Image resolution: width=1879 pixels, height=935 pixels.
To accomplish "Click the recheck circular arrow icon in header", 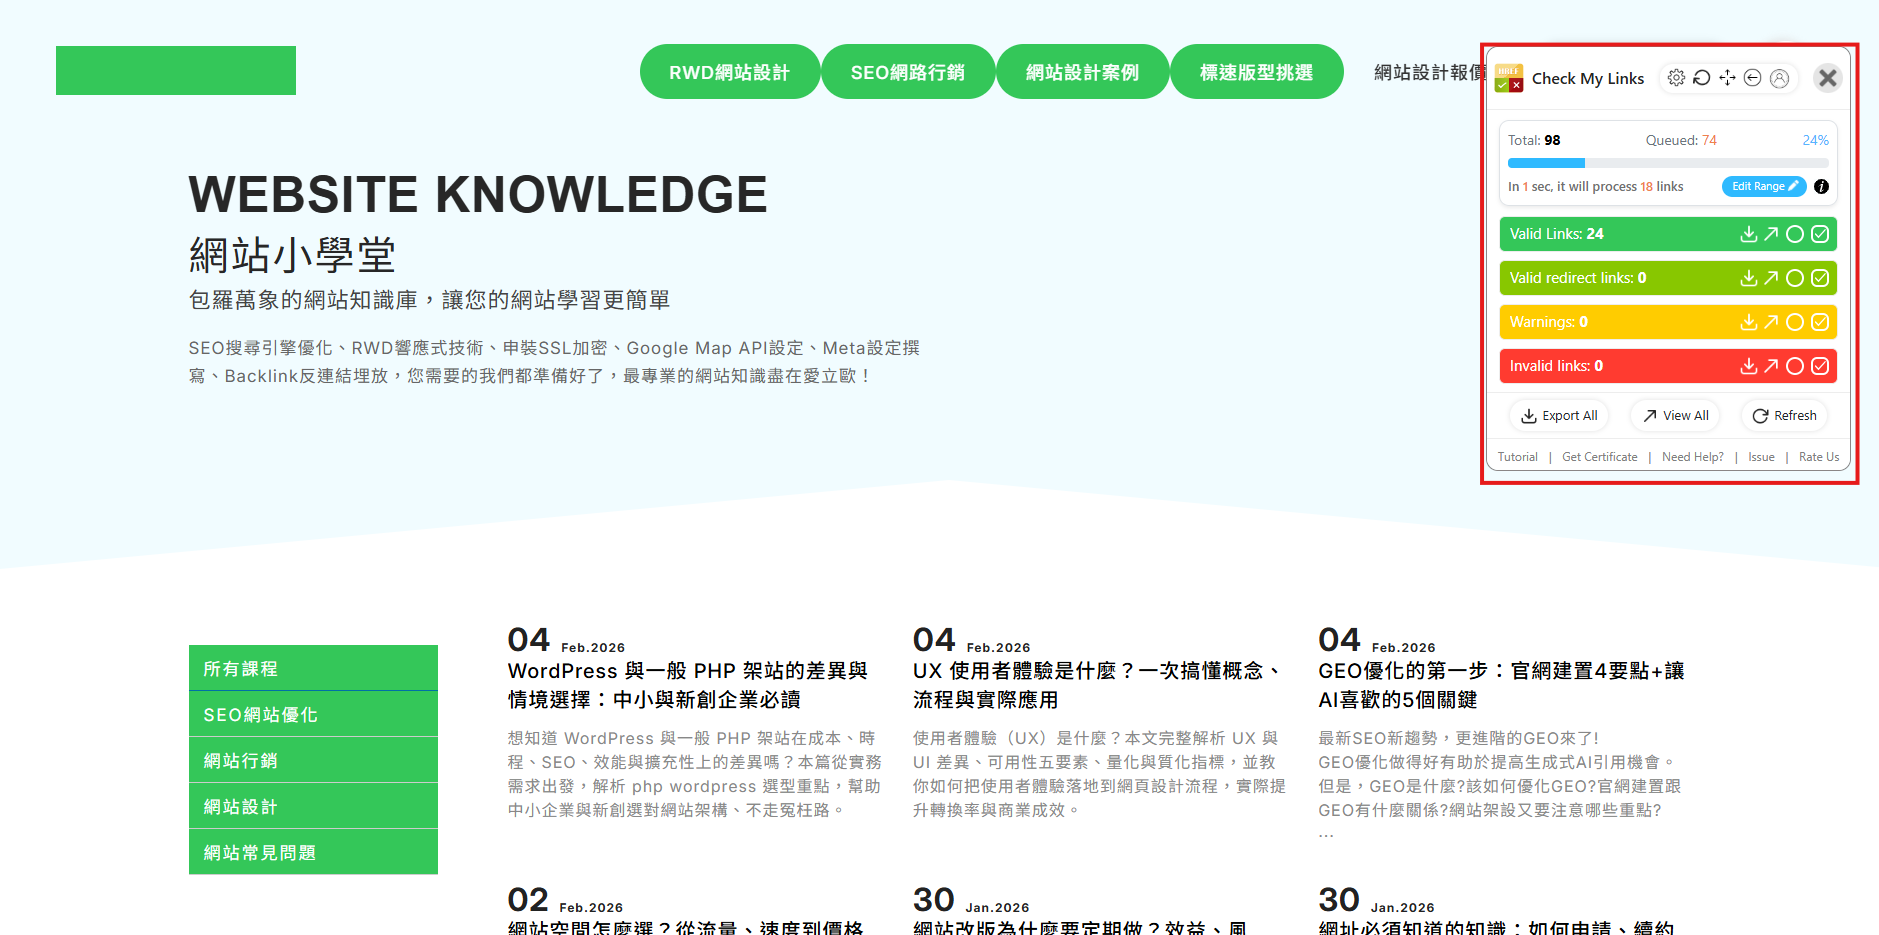I will (1701, 78).
